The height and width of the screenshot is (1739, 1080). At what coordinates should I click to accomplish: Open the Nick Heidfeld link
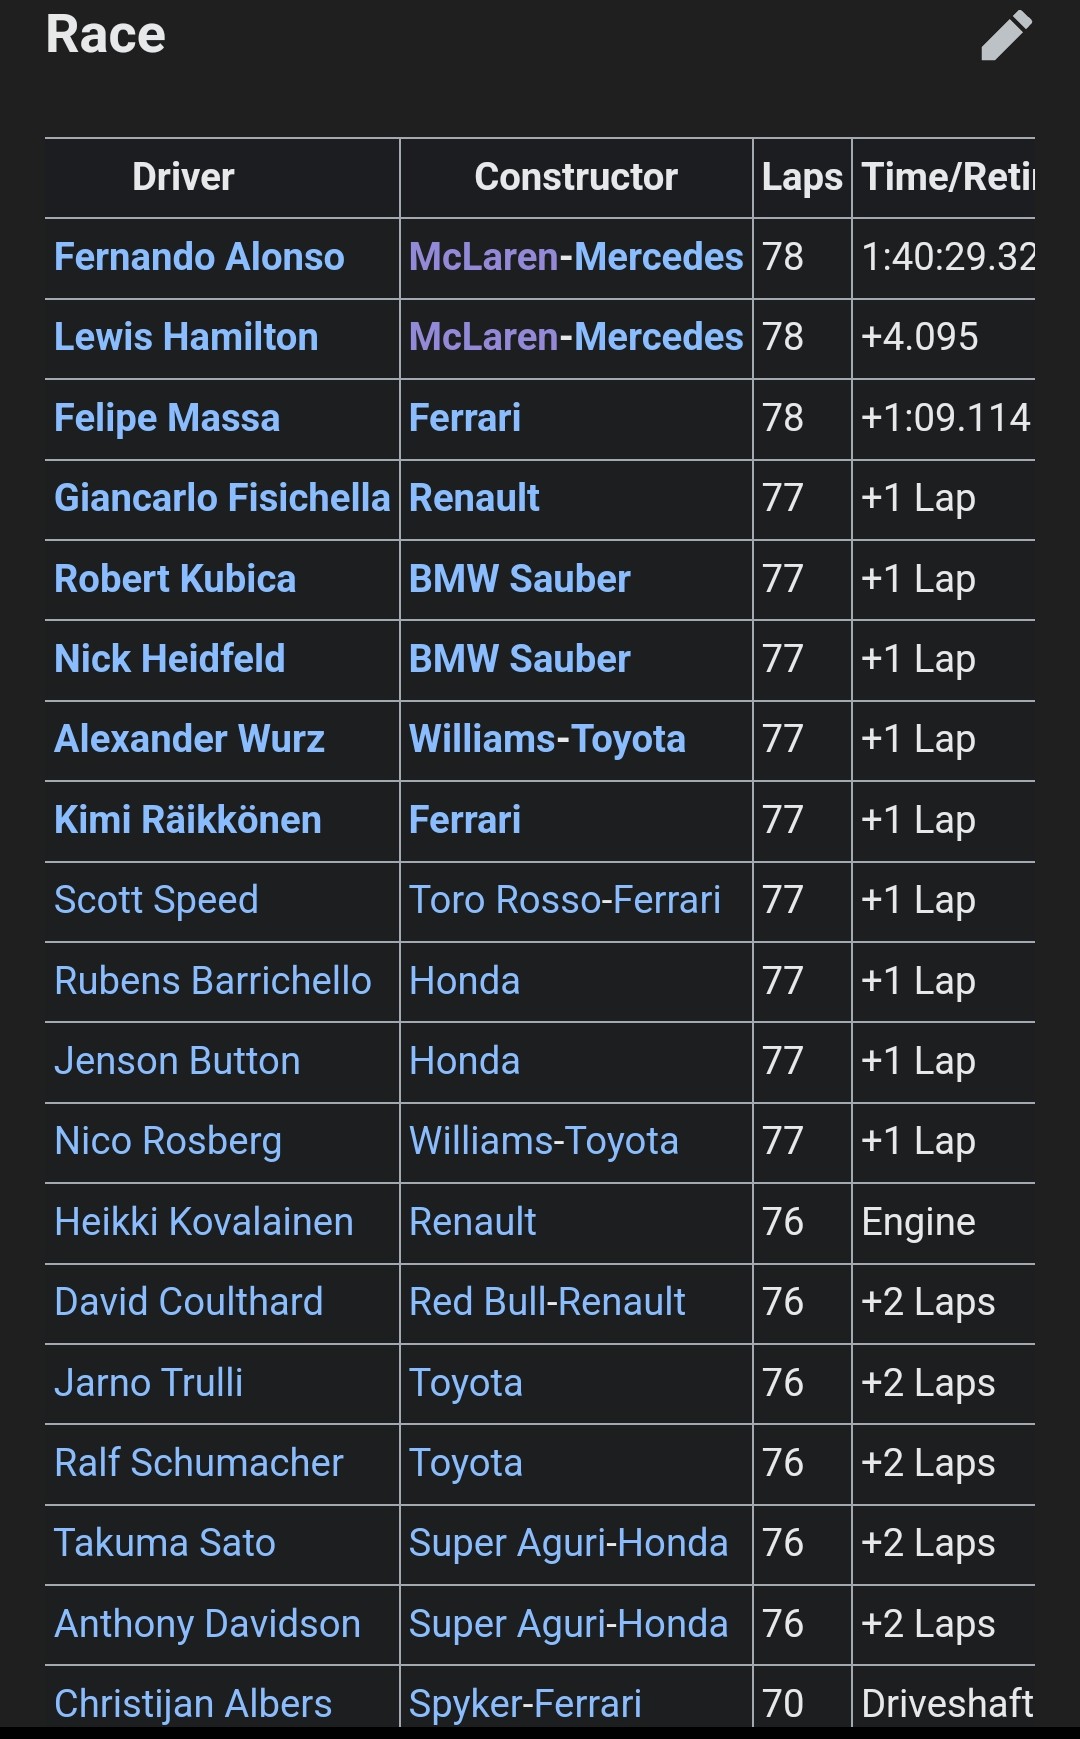click(x=170, y=659)
